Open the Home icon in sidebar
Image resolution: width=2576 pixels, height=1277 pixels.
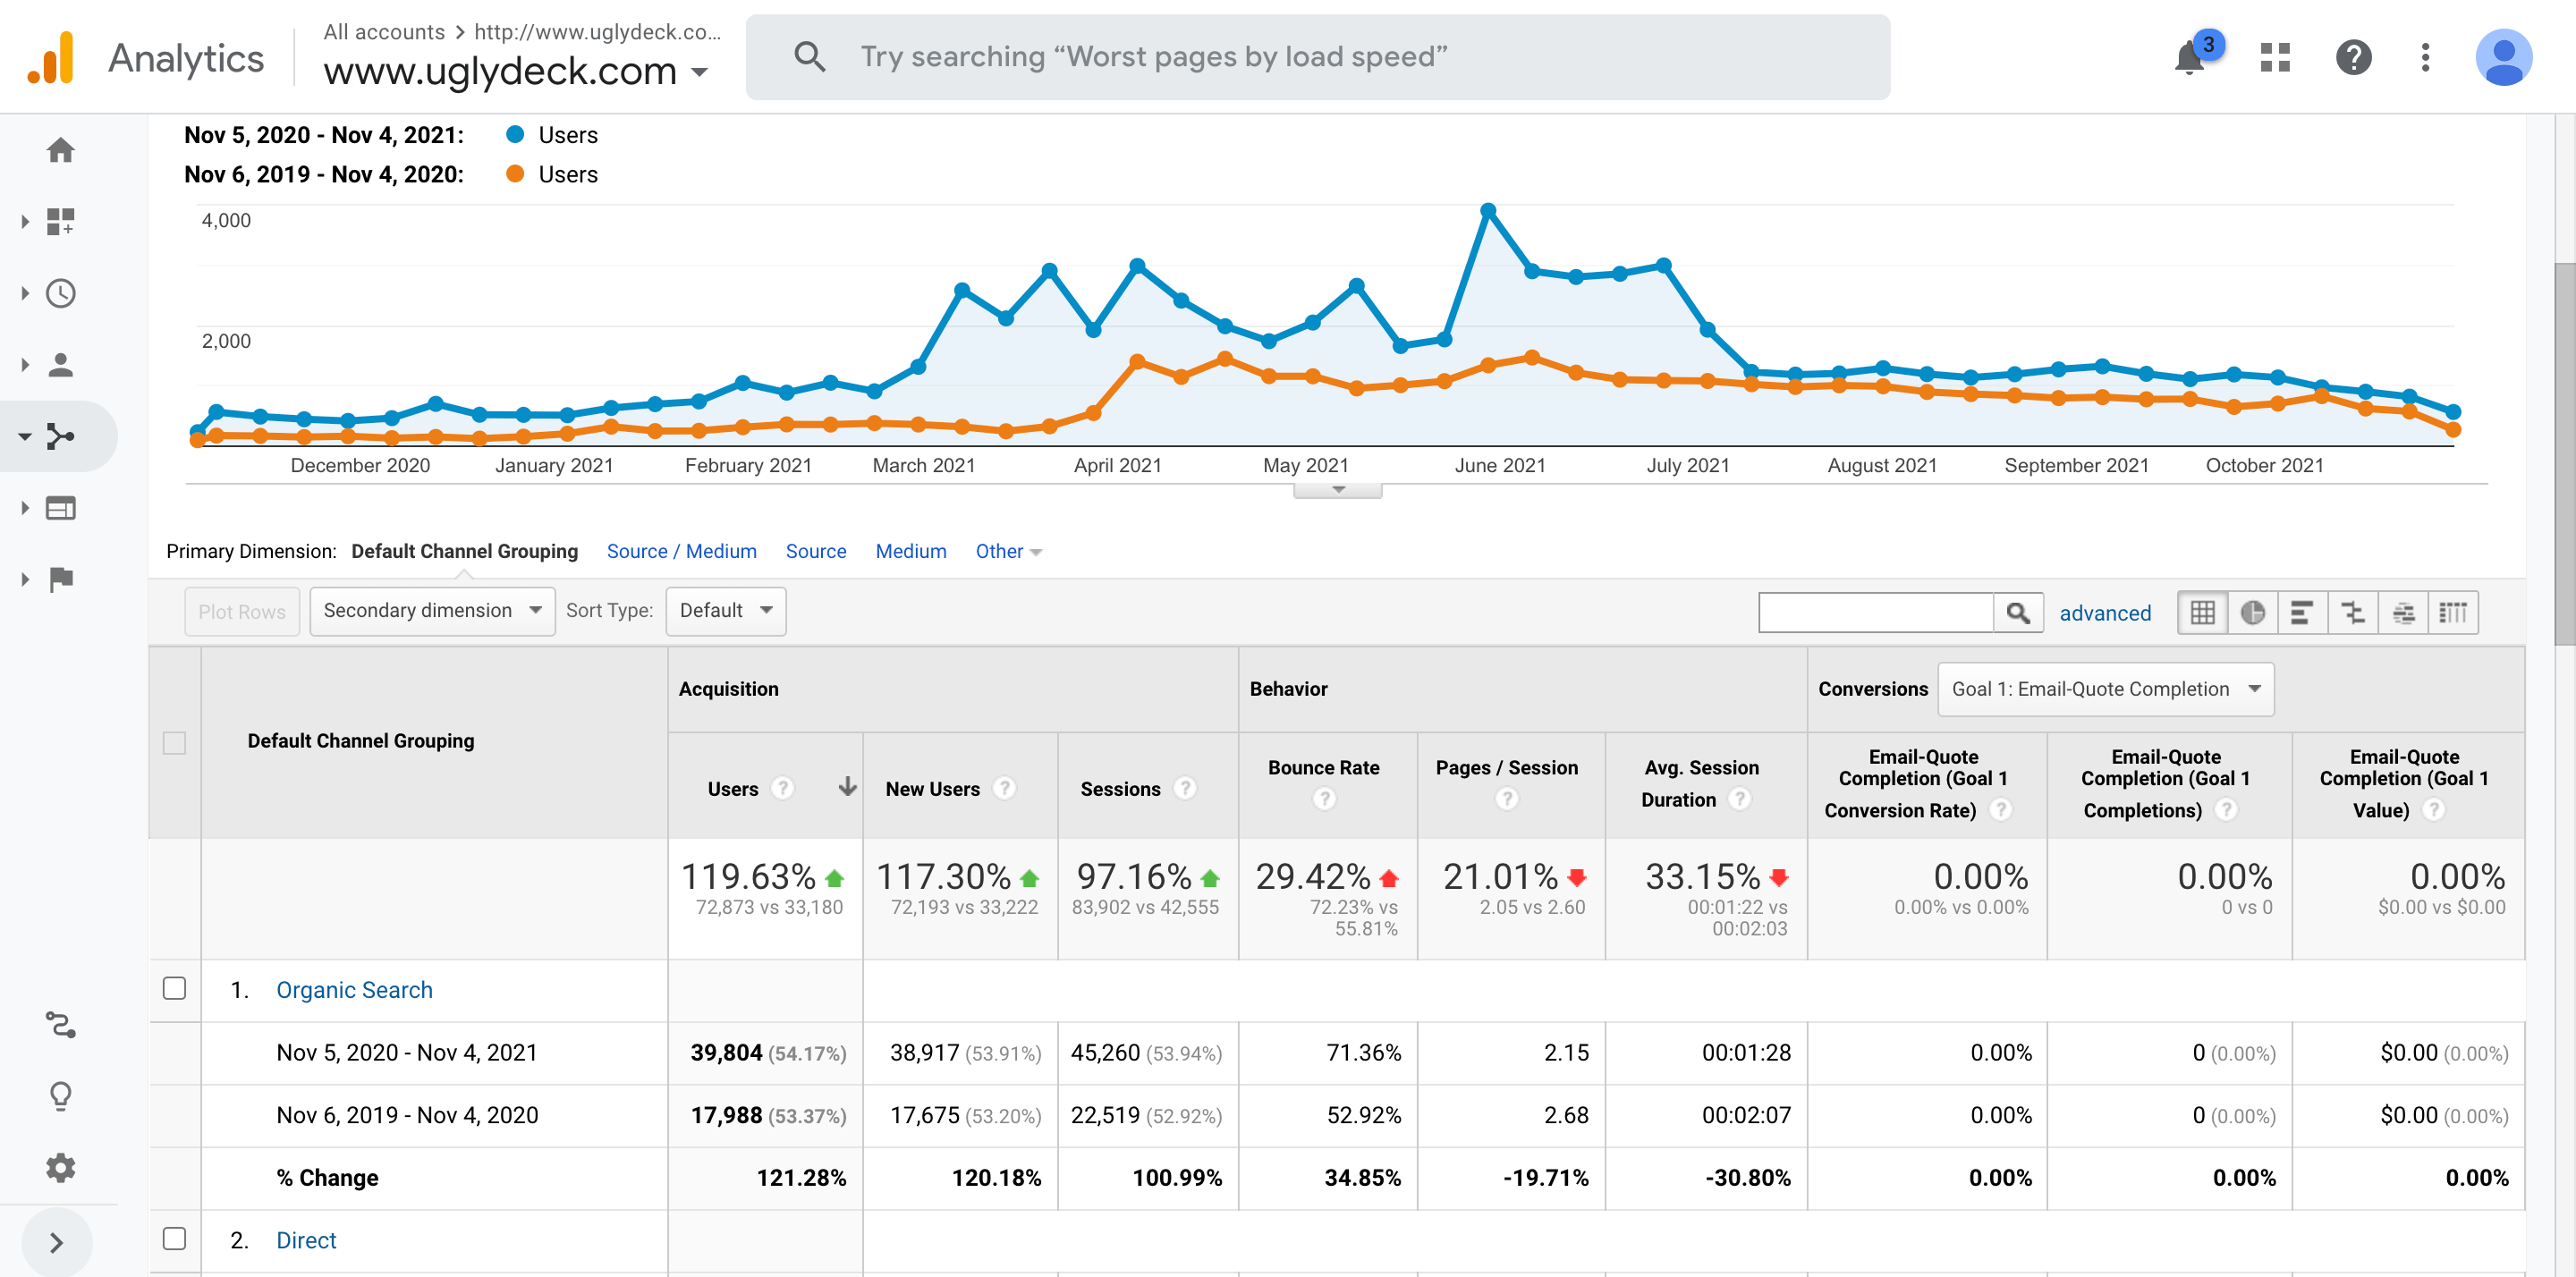(x=61, y=150)
